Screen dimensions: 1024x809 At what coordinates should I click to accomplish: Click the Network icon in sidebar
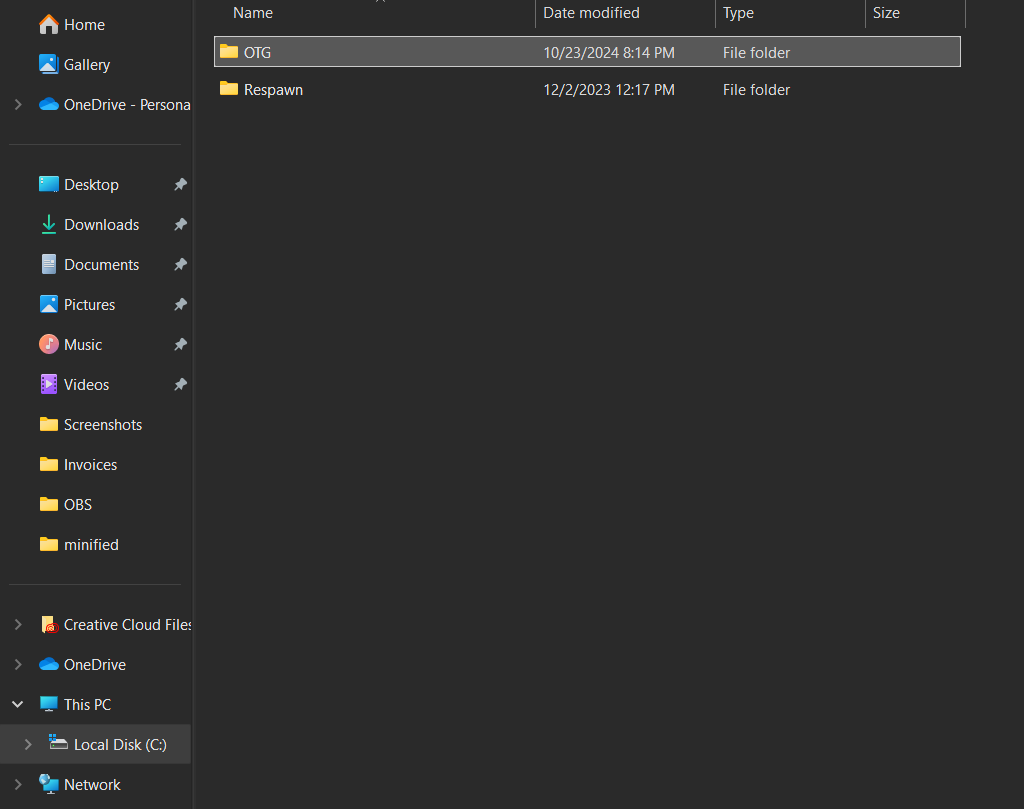click(x=48, y=784)
